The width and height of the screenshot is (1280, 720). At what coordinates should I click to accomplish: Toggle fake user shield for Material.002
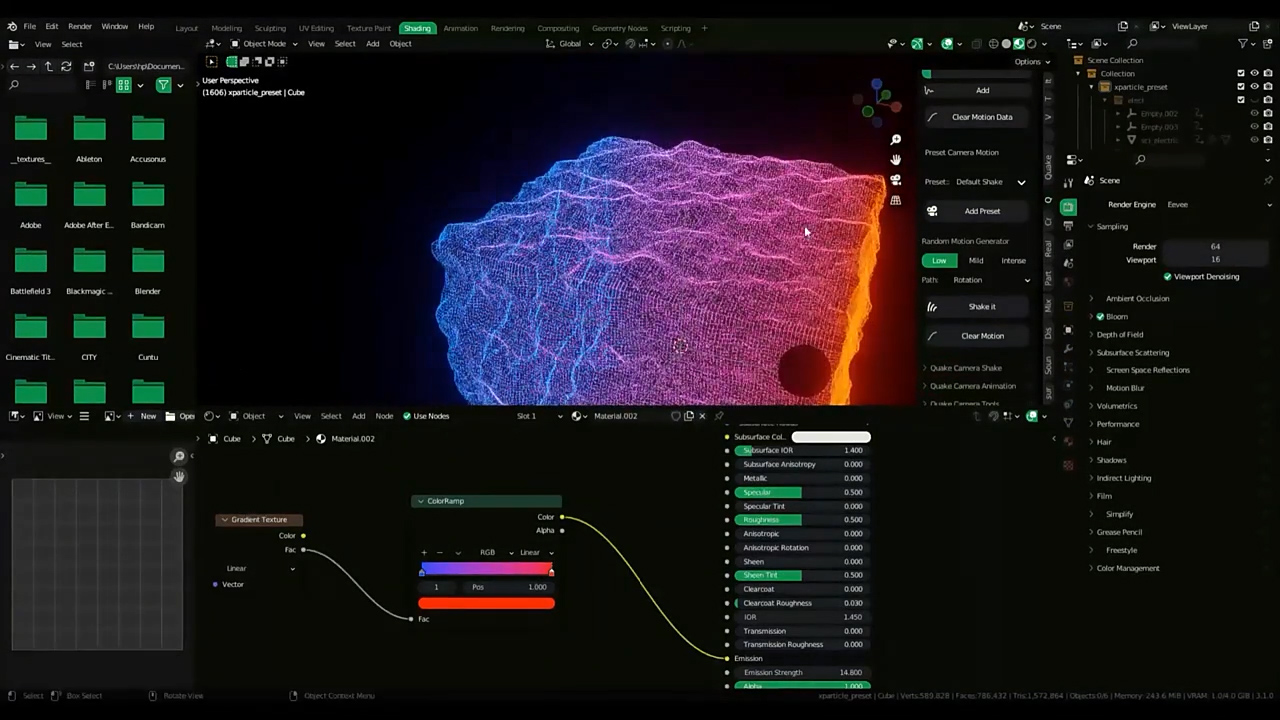click(675, 416)
